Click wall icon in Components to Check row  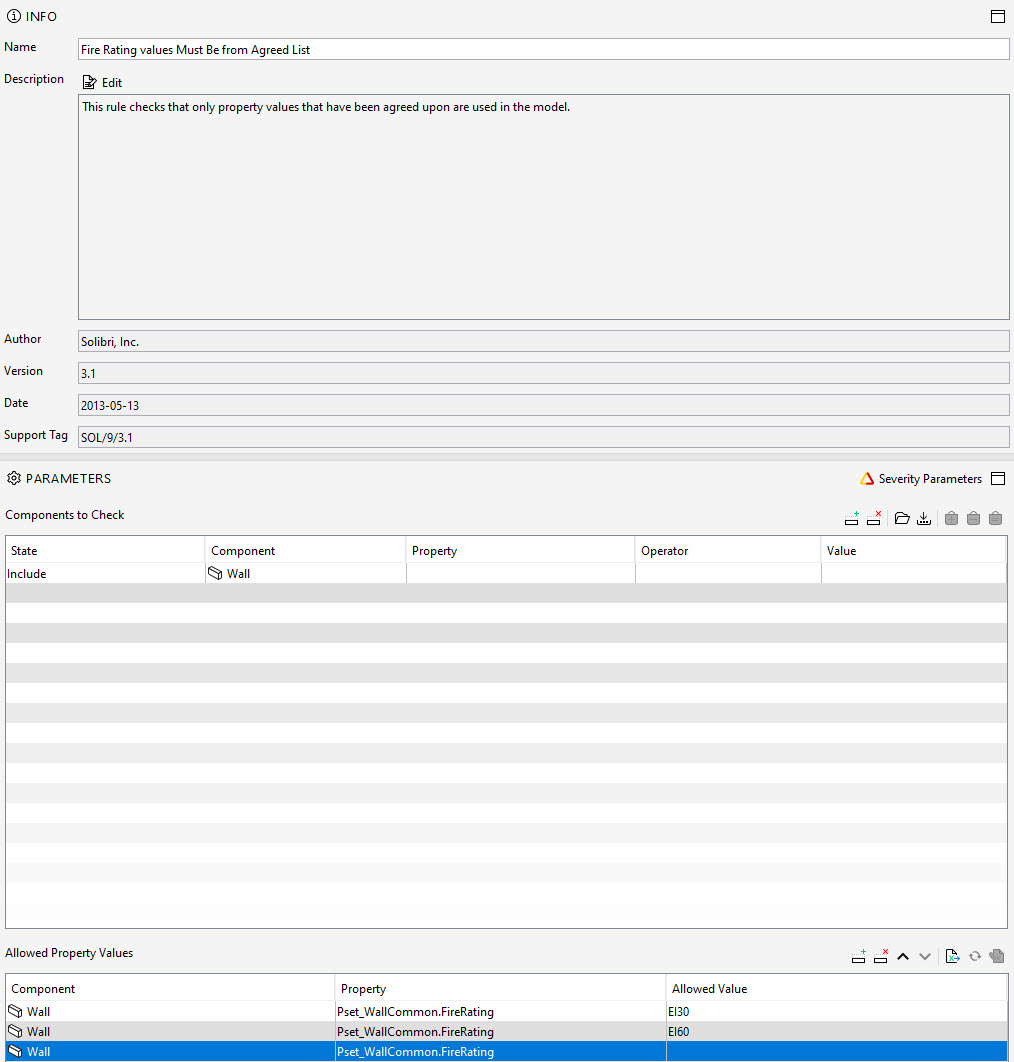coord(215,573)
